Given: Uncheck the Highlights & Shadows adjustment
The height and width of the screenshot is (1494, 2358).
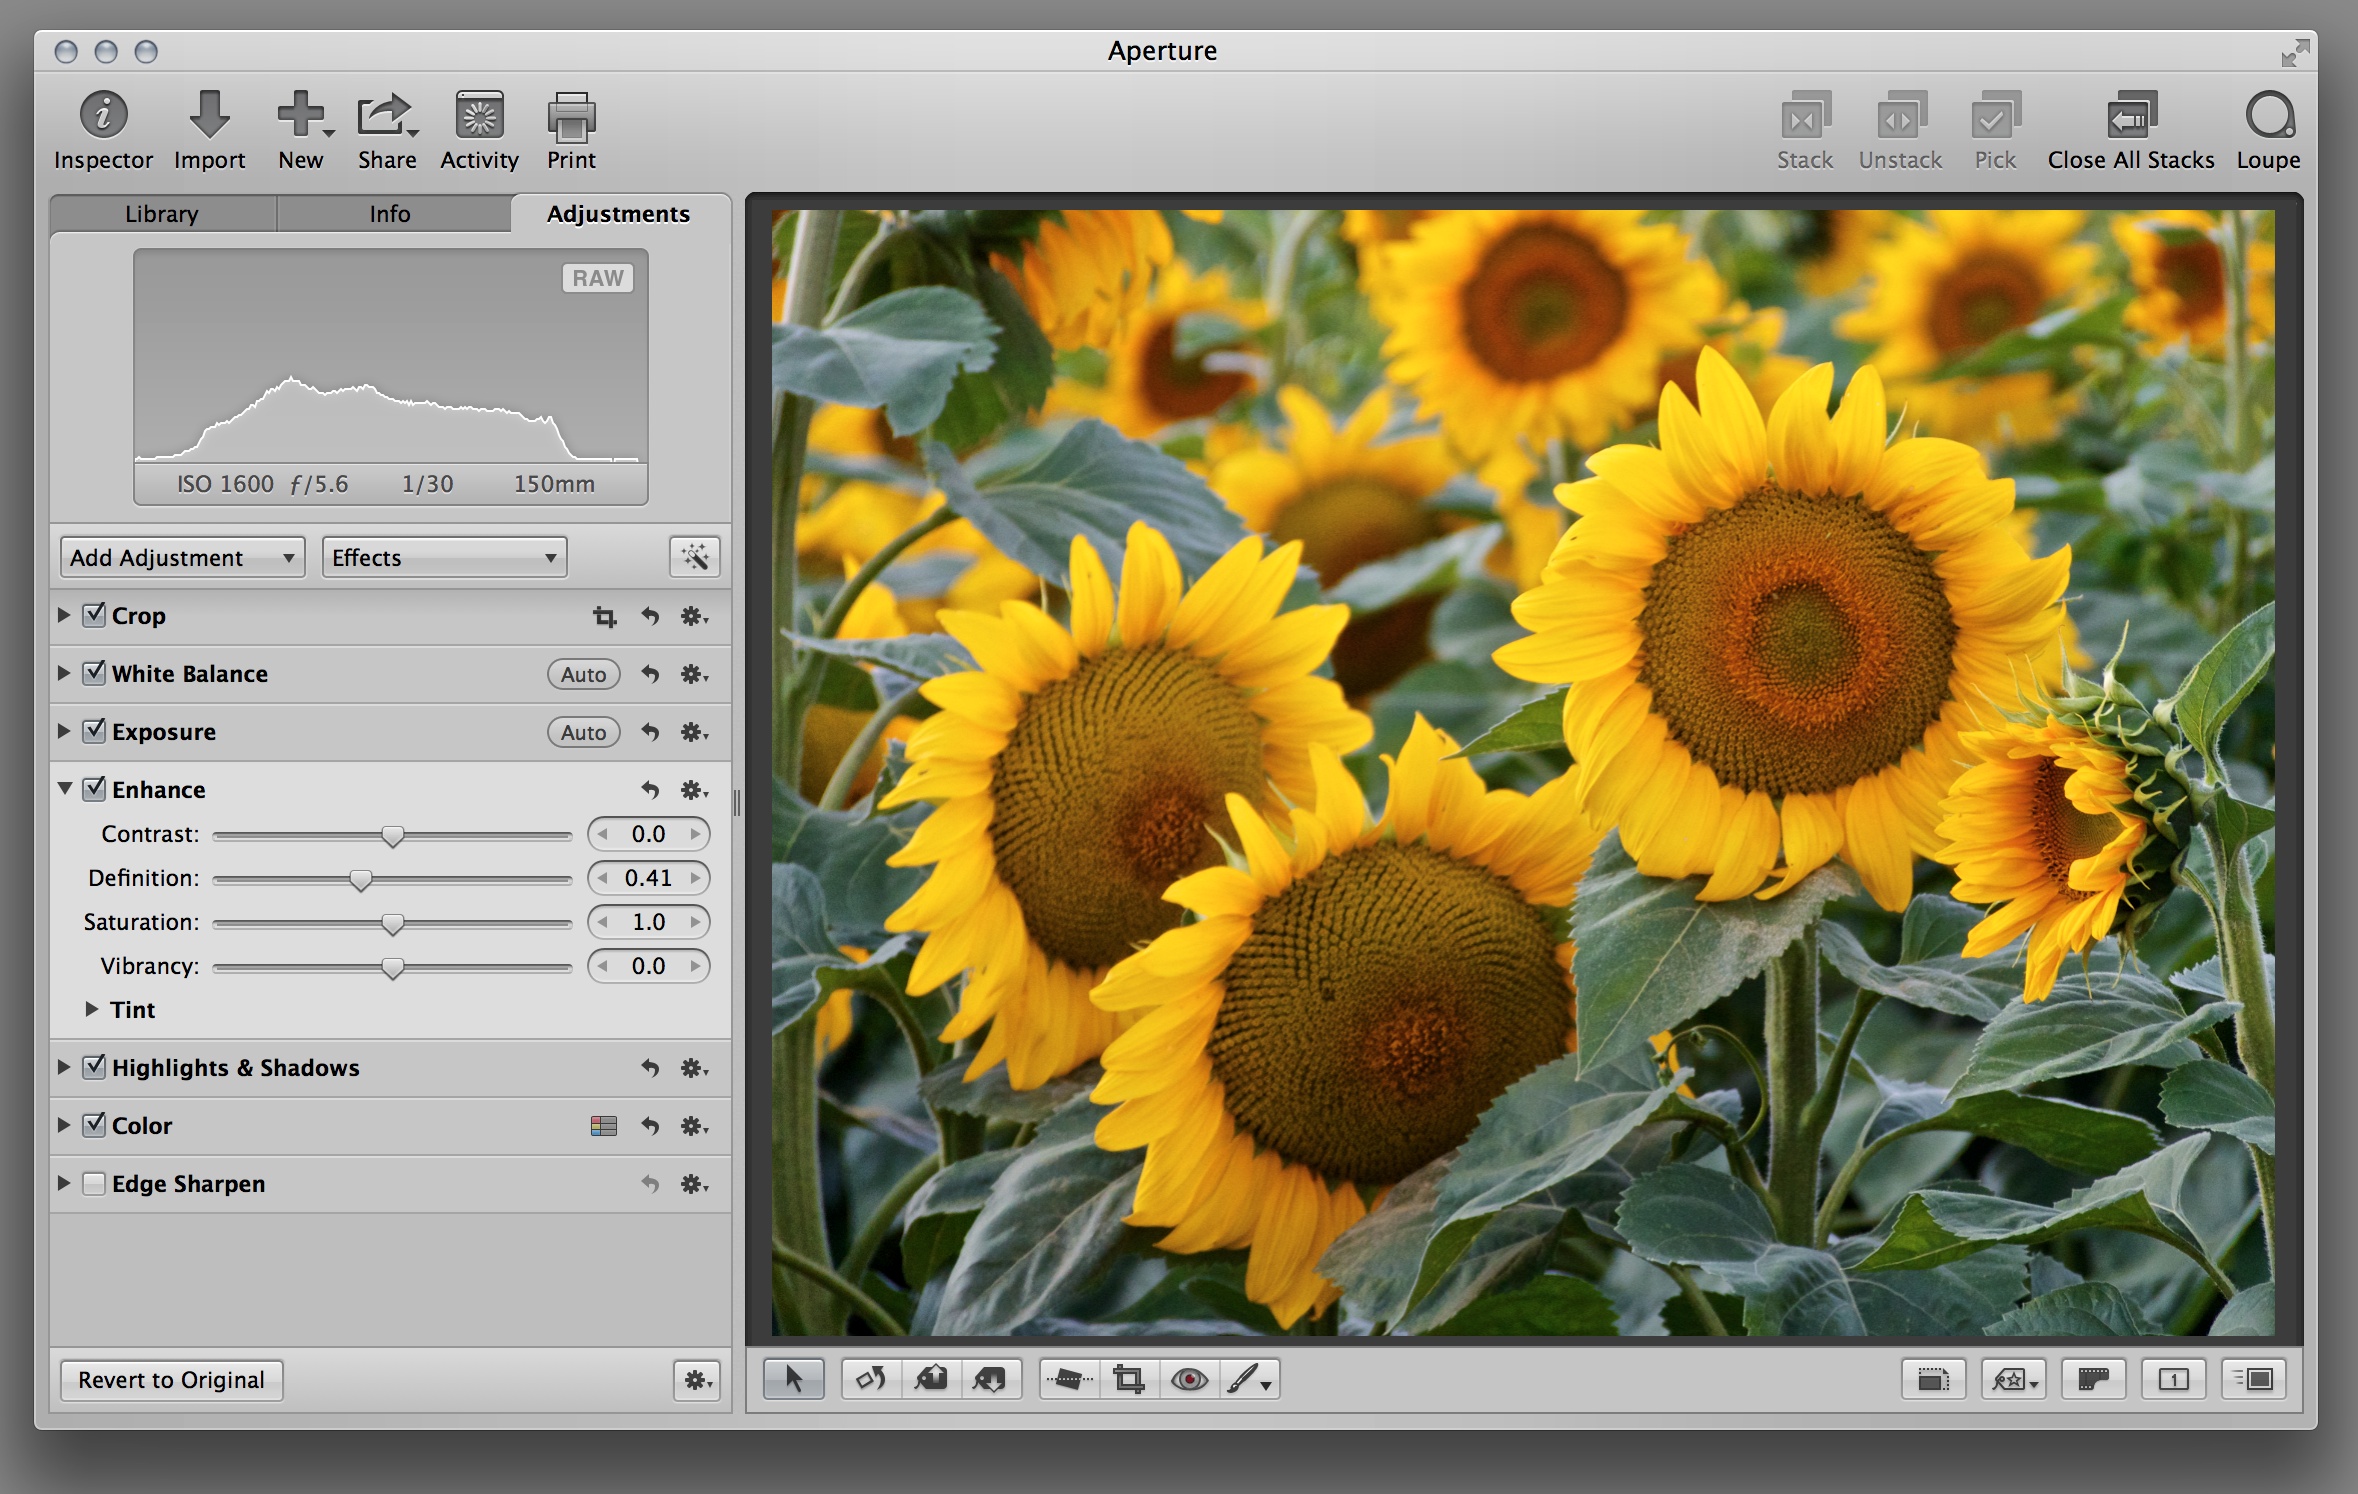Looking at the screenshot, I should pyautogui.click(x=94, y=1067).
